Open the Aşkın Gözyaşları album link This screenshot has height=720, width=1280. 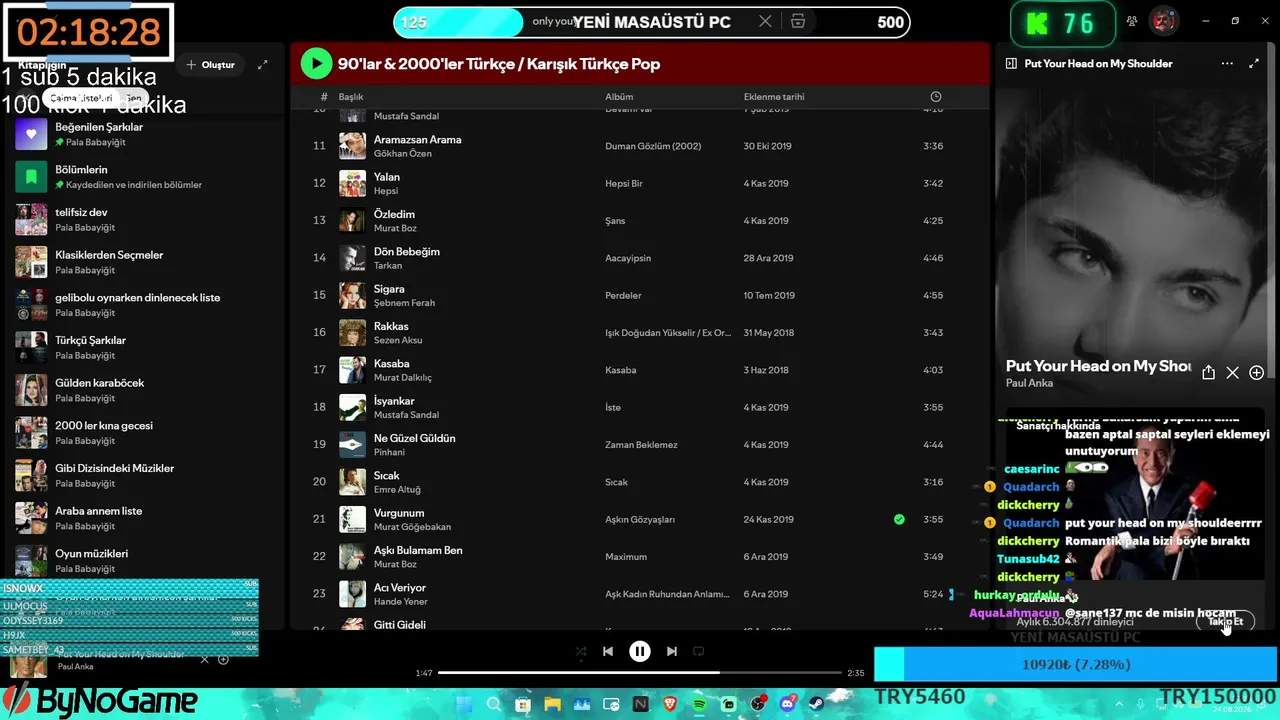[x=640, y=520]
